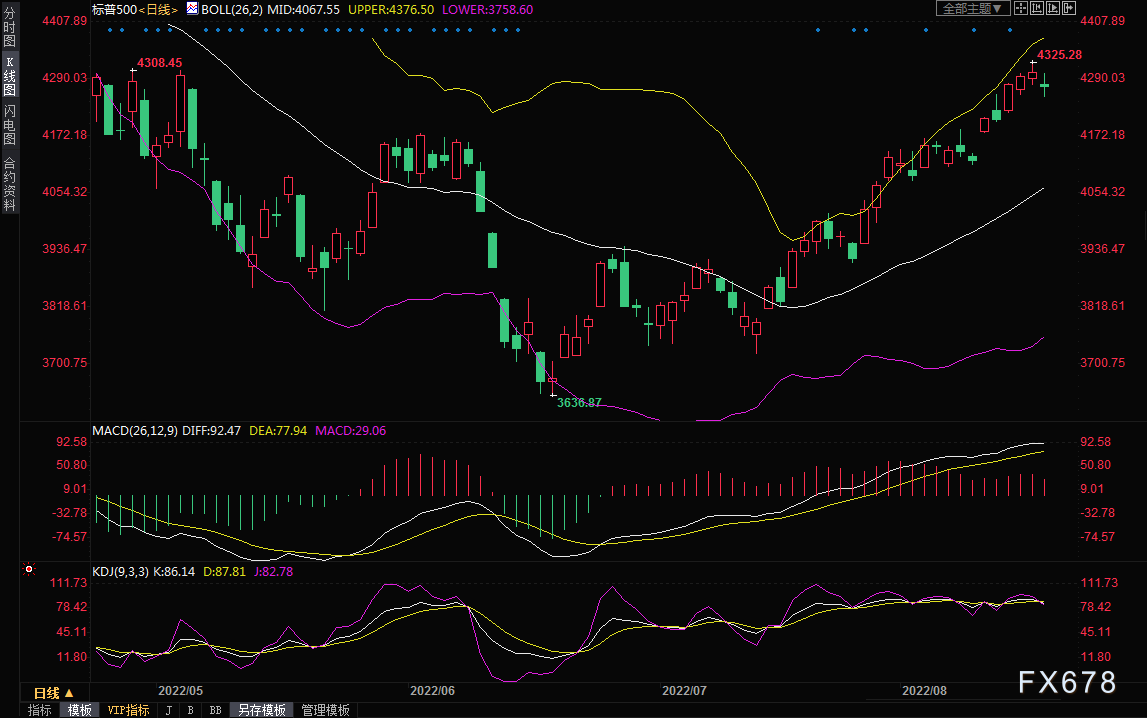Click the expand-right panel icon
The image size is (1147, 718).
pyautogui.click(x=1069, y=8)
